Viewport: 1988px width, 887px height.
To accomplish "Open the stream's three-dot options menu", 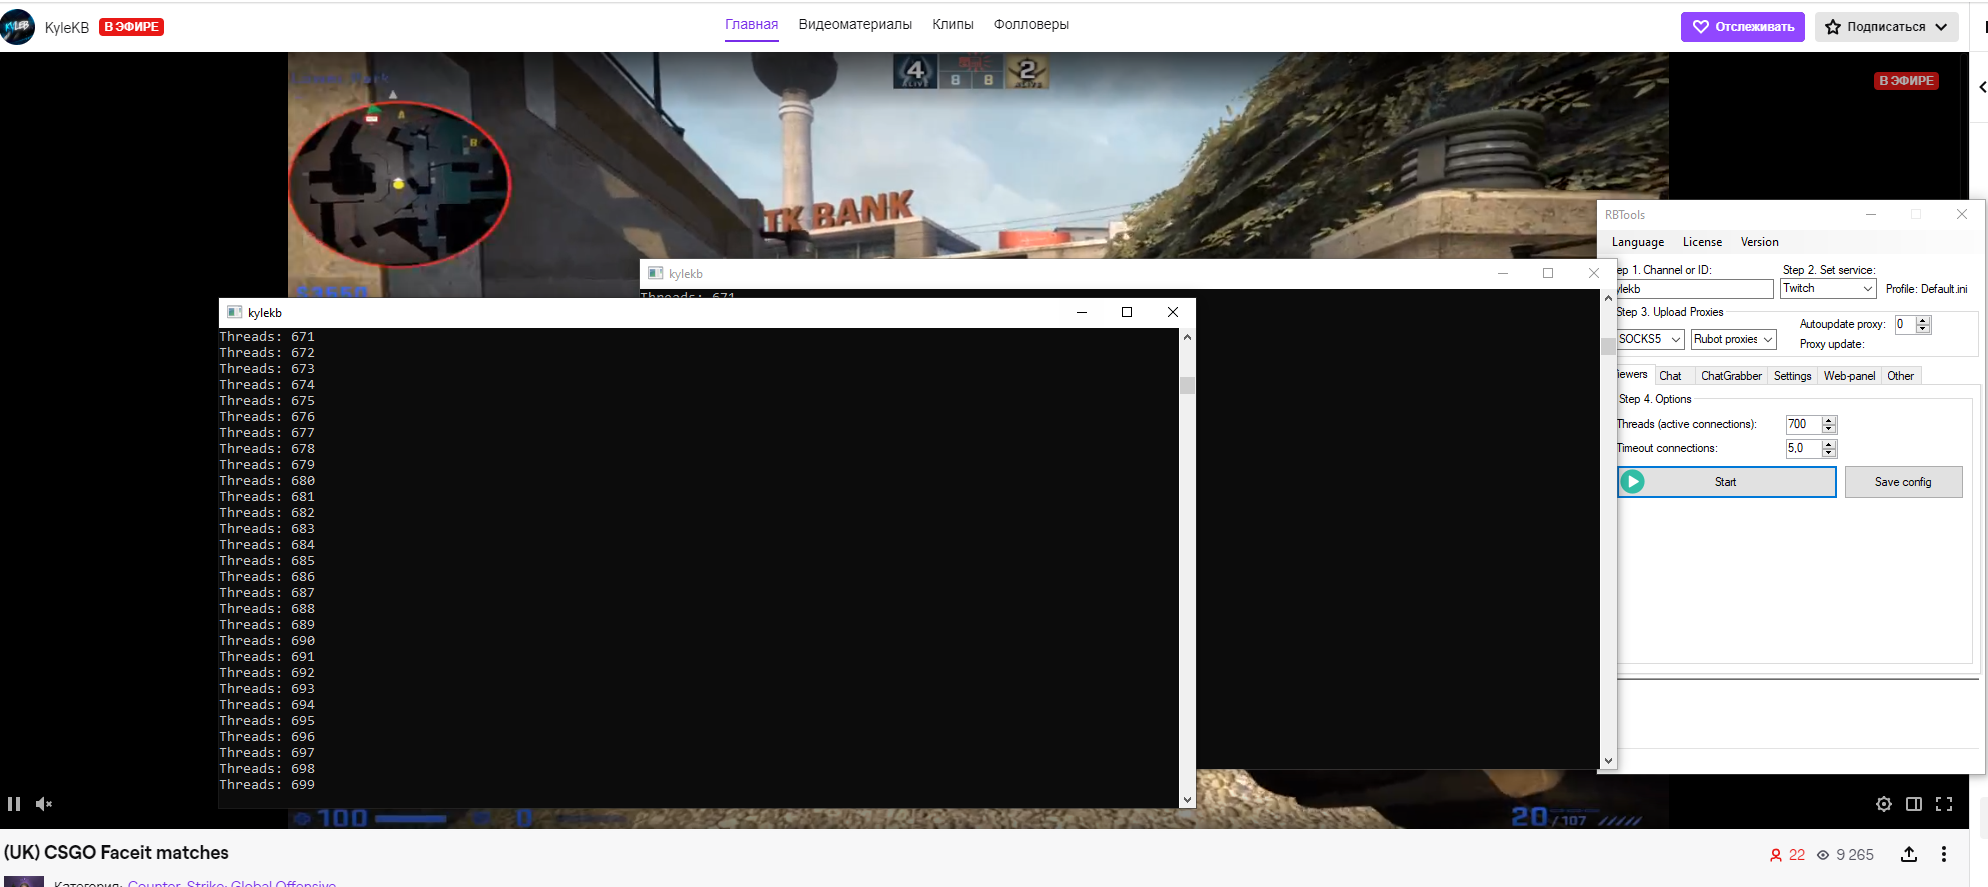I will click(1943, 854).
